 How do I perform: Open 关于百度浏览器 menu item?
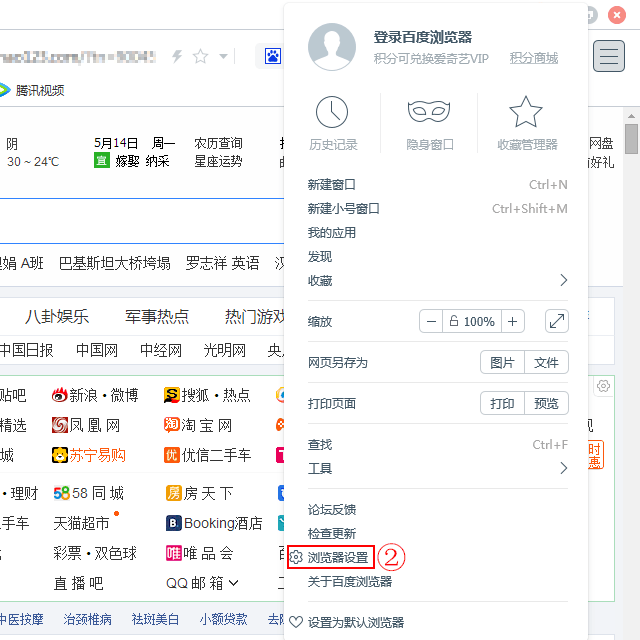[x=350, y=581]
